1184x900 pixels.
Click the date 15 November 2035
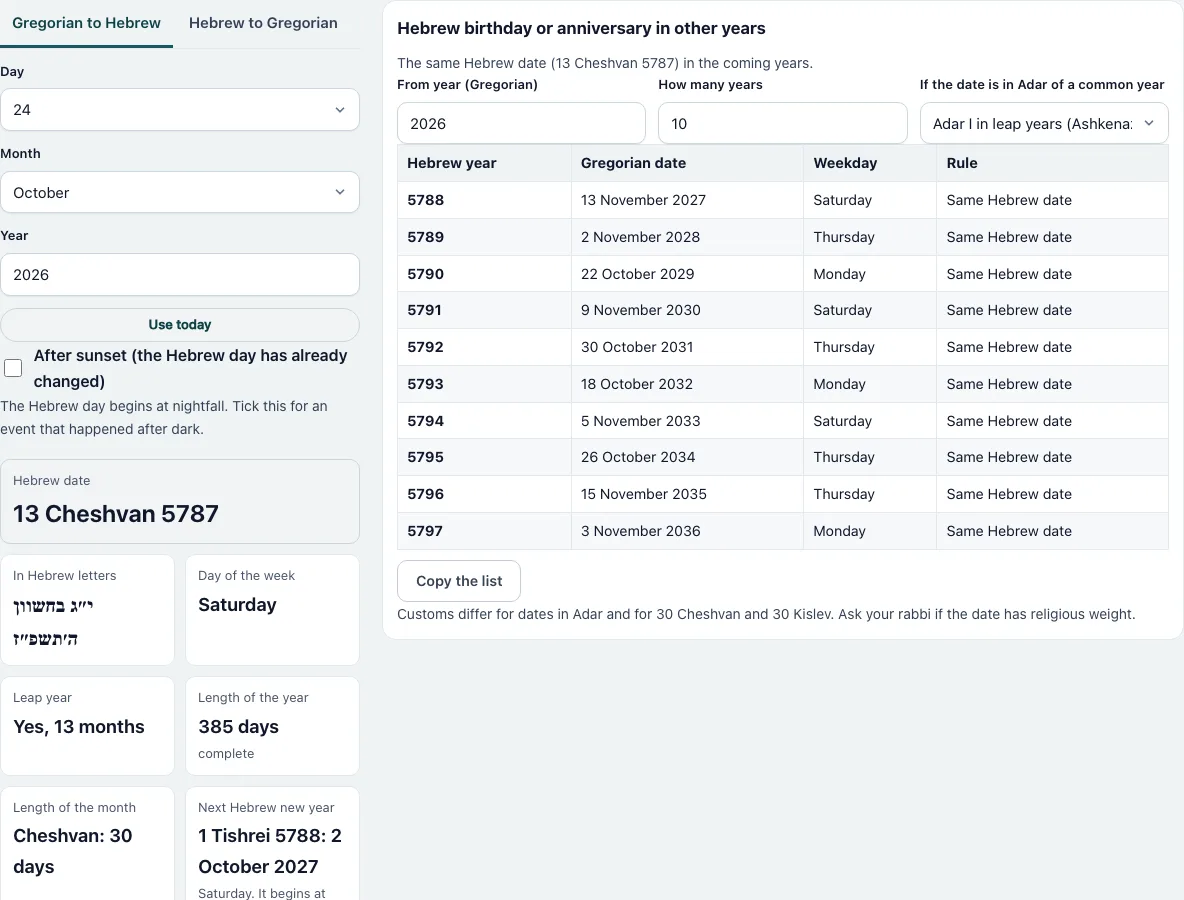point(643,495)
